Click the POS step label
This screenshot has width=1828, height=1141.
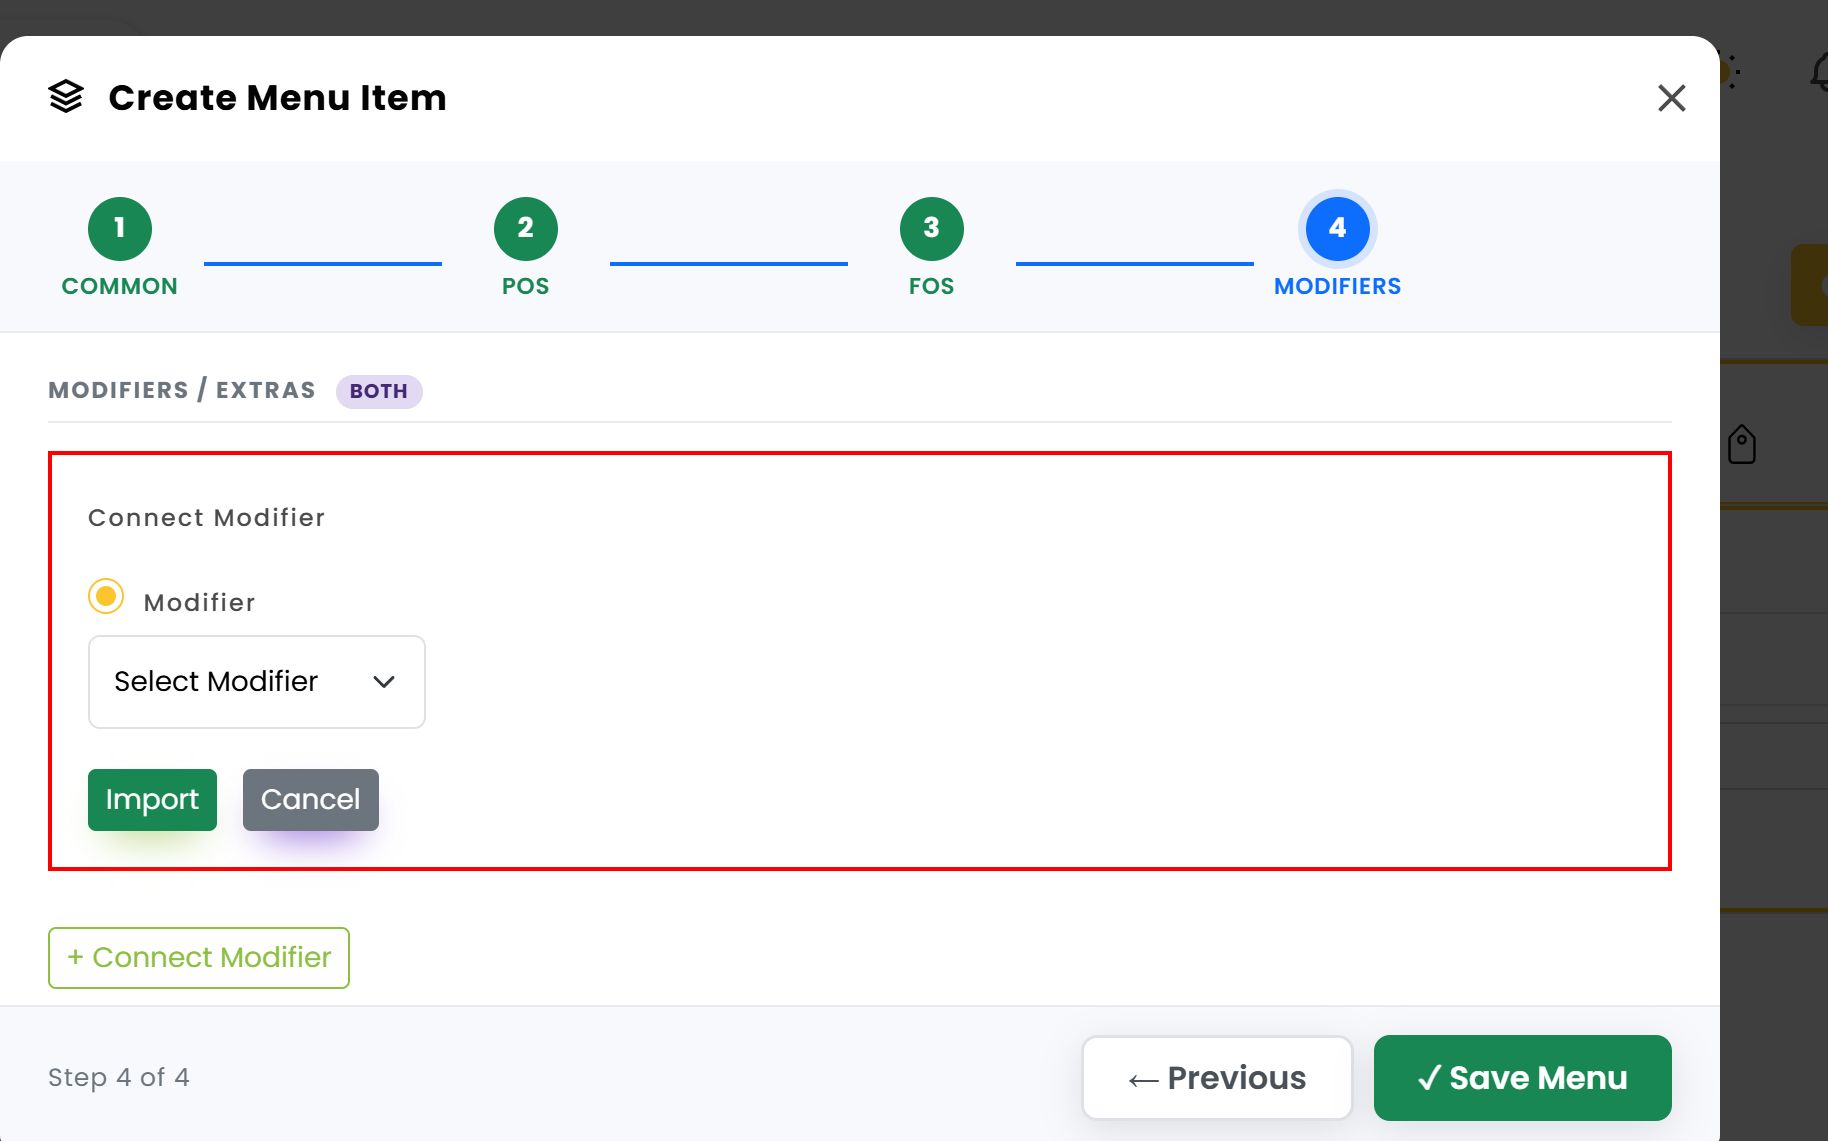tap(526, 286)
